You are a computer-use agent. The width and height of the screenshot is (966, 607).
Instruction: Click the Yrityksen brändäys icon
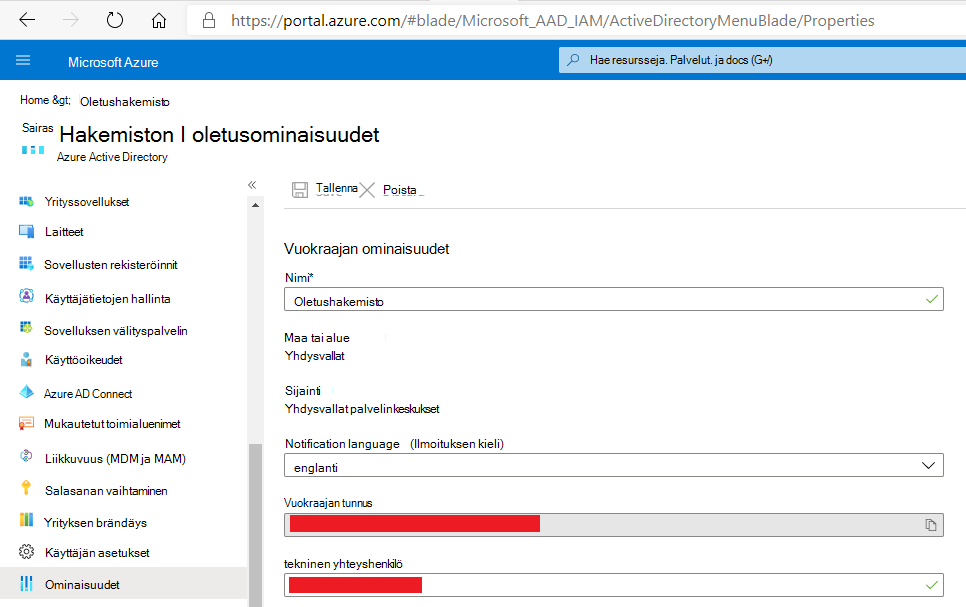tap(26, 519)
